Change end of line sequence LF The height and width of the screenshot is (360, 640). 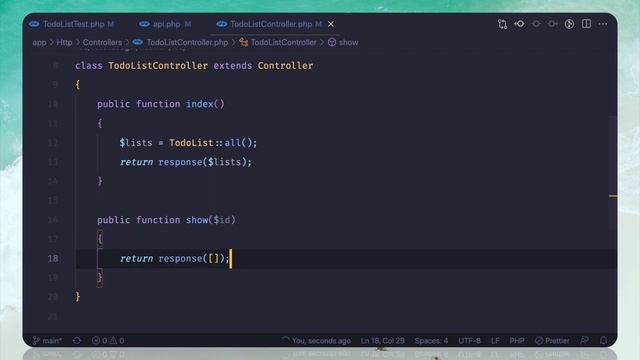(495, 340)
